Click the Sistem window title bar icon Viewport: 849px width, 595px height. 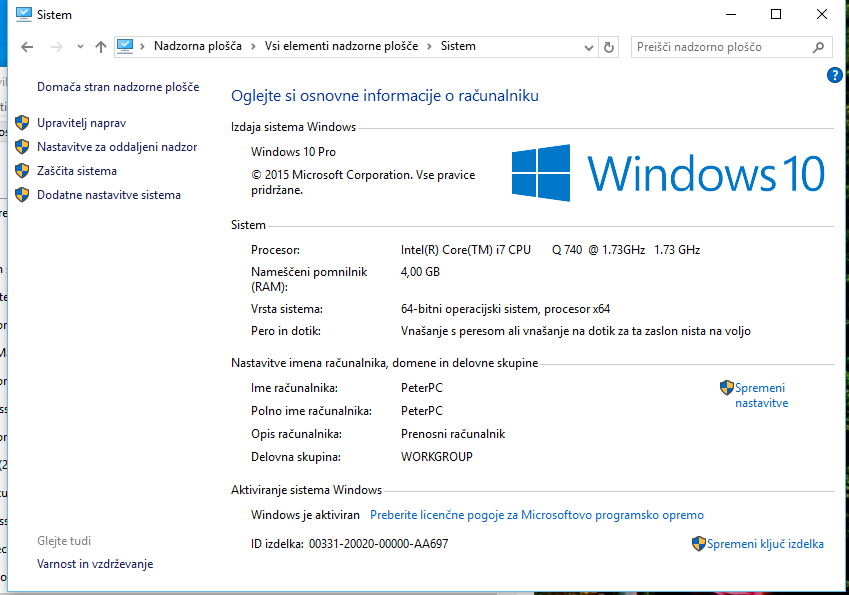point(24,15)
